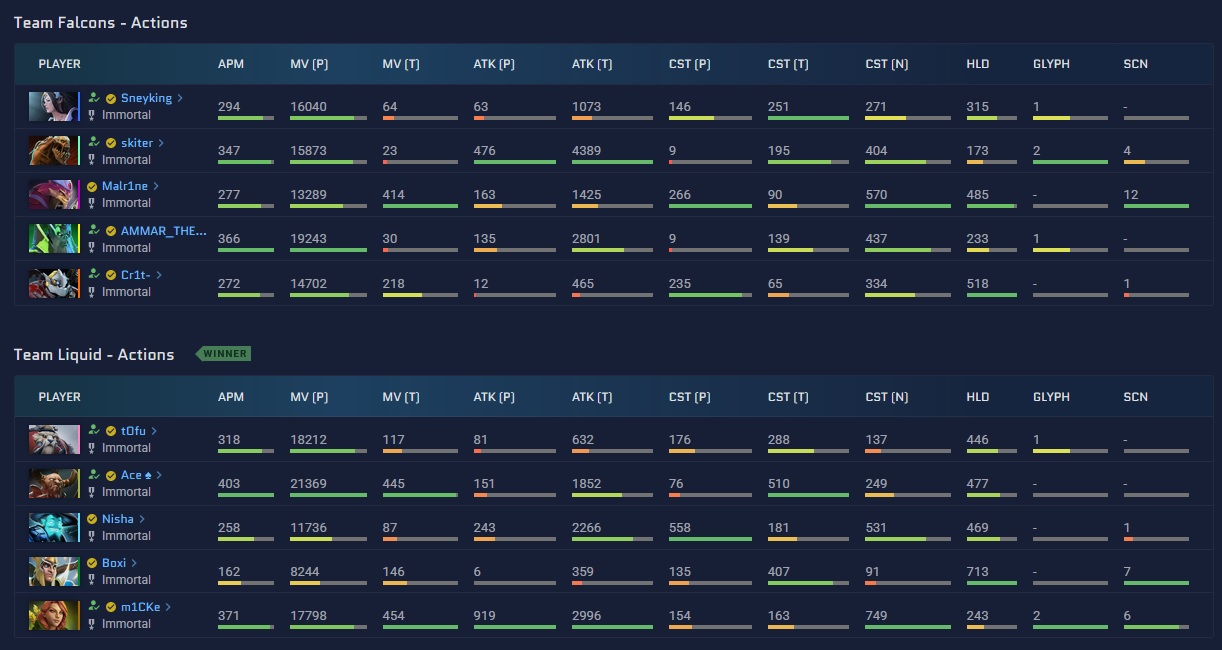Click the Immortal rank medal icon under Malr1ne
Image resolution: width=1222 pixels, height=650 pixels.
point(92,203)
